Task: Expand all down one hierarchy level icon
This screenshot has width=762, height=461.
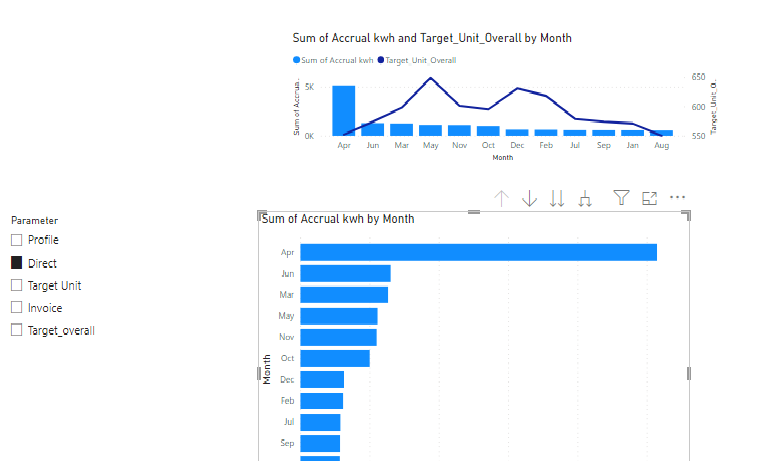Action: (x=585, y=198)
